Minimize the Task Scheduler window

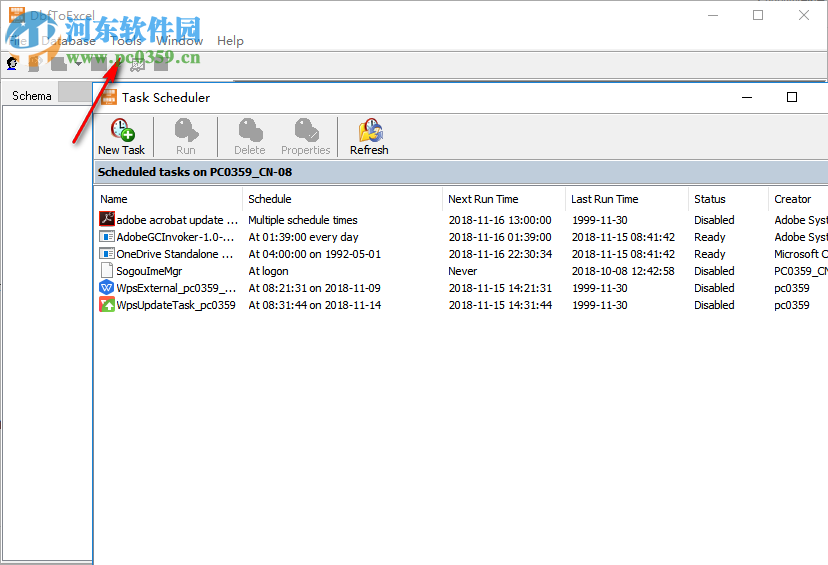tap(747, 97)
